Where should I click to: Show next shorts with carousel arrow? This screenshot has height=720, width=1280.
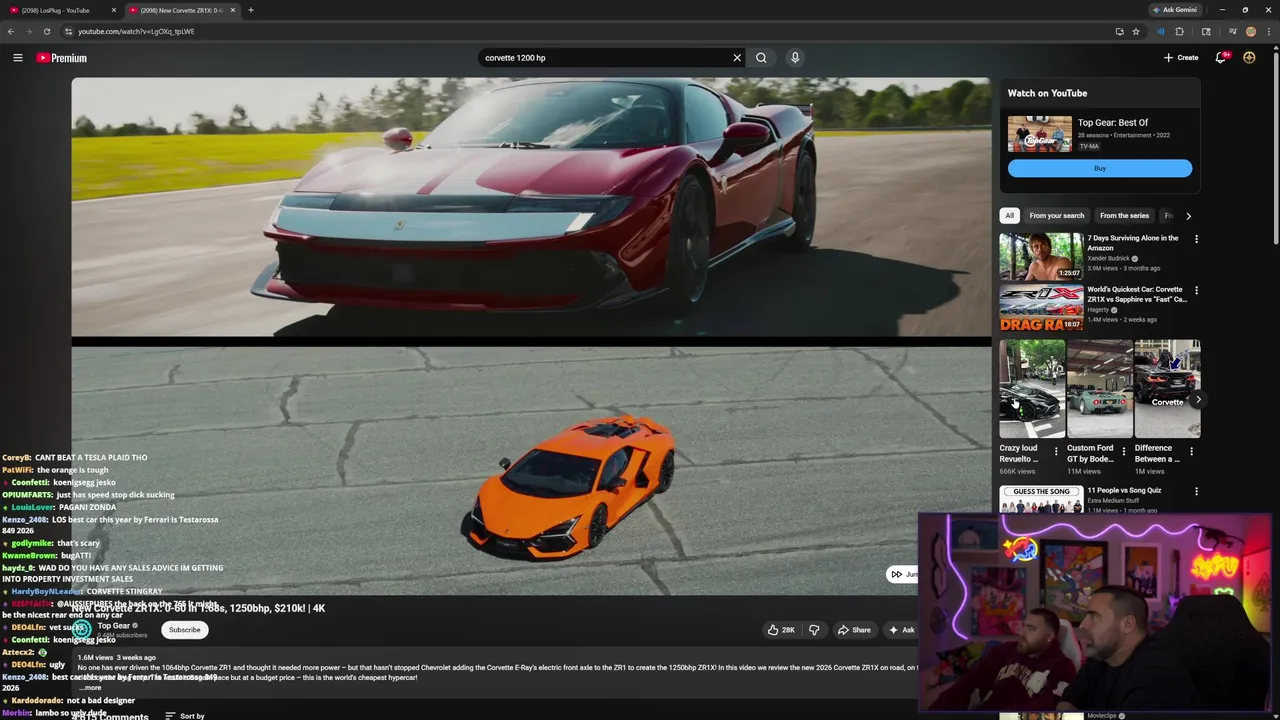[1198, 400]
